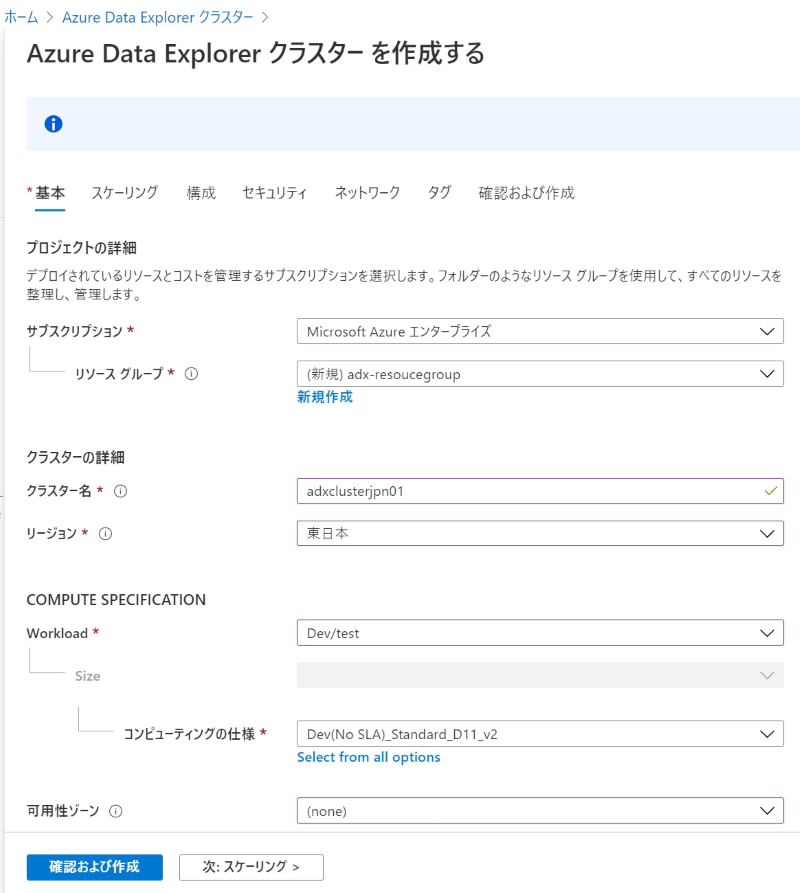Switch to the ネットワーク tab

[367, 193]
